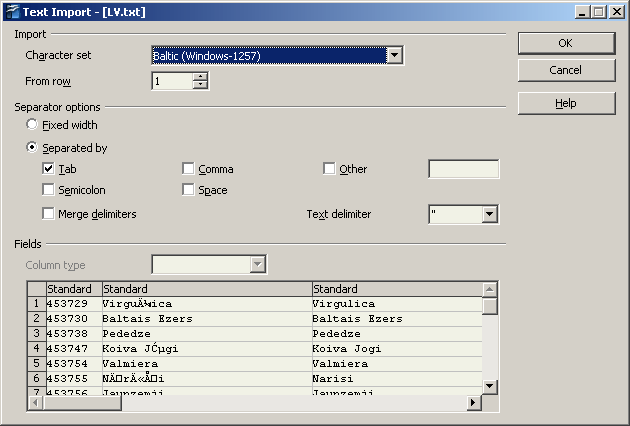This screenshot has width=630, height=426.
Task: Close the Text Import dialog
Action: [x=617, y=12]
